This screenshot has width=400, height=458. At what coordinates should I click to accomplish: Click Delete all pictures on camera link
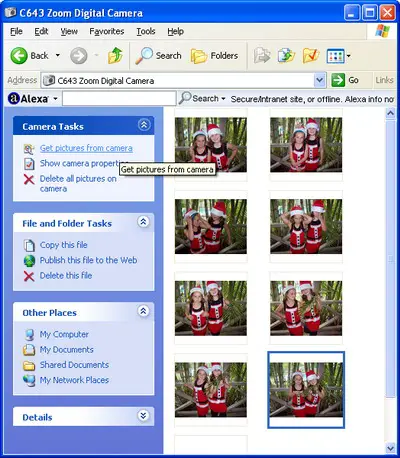click(x=78, y=184)
